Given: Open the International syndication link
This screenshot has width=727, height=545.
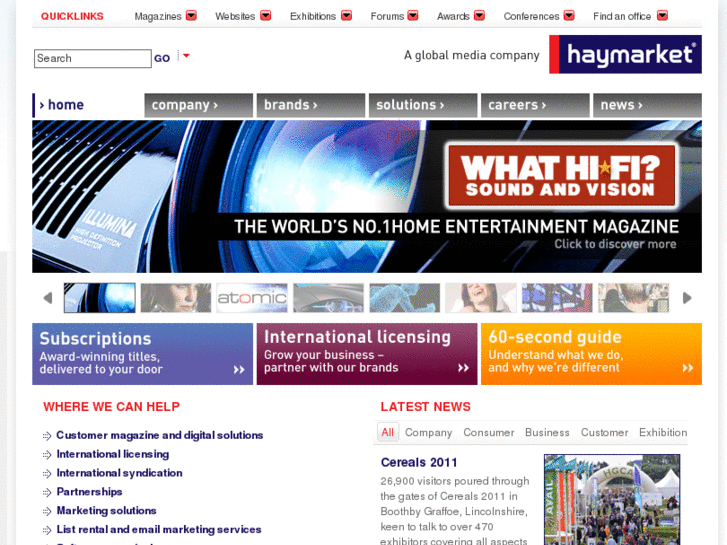Looking at the screenshot, I should [119, 473].
